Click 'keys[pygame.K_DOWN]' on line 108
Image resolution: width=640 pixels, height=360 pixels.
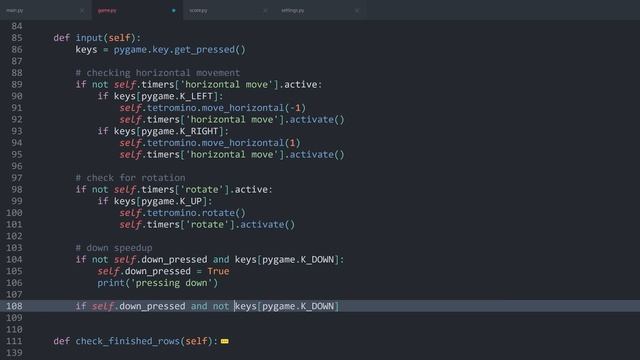pyautogui.click(x=287, y=306)
